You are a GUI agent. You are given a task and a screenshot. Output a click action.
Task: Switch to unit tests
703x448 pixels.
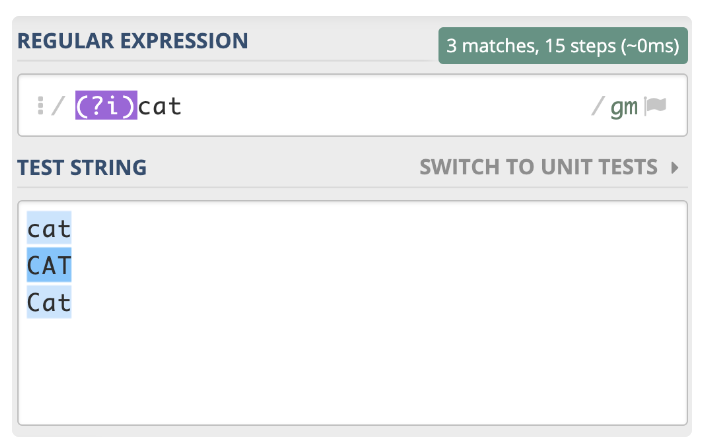pyautogui.click(x=538, y=167)
